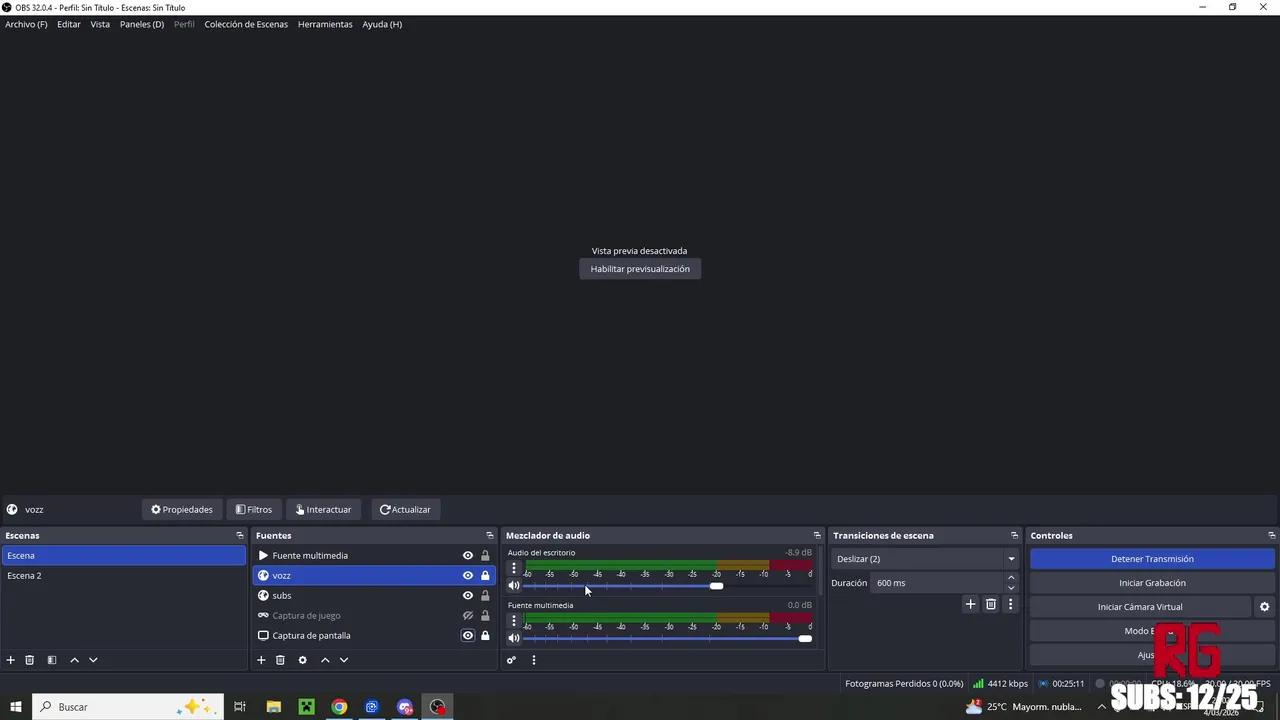Open virtual camera settings gear
The height and width of the screenshot is (720, 1280).
tap(1264, 607)
